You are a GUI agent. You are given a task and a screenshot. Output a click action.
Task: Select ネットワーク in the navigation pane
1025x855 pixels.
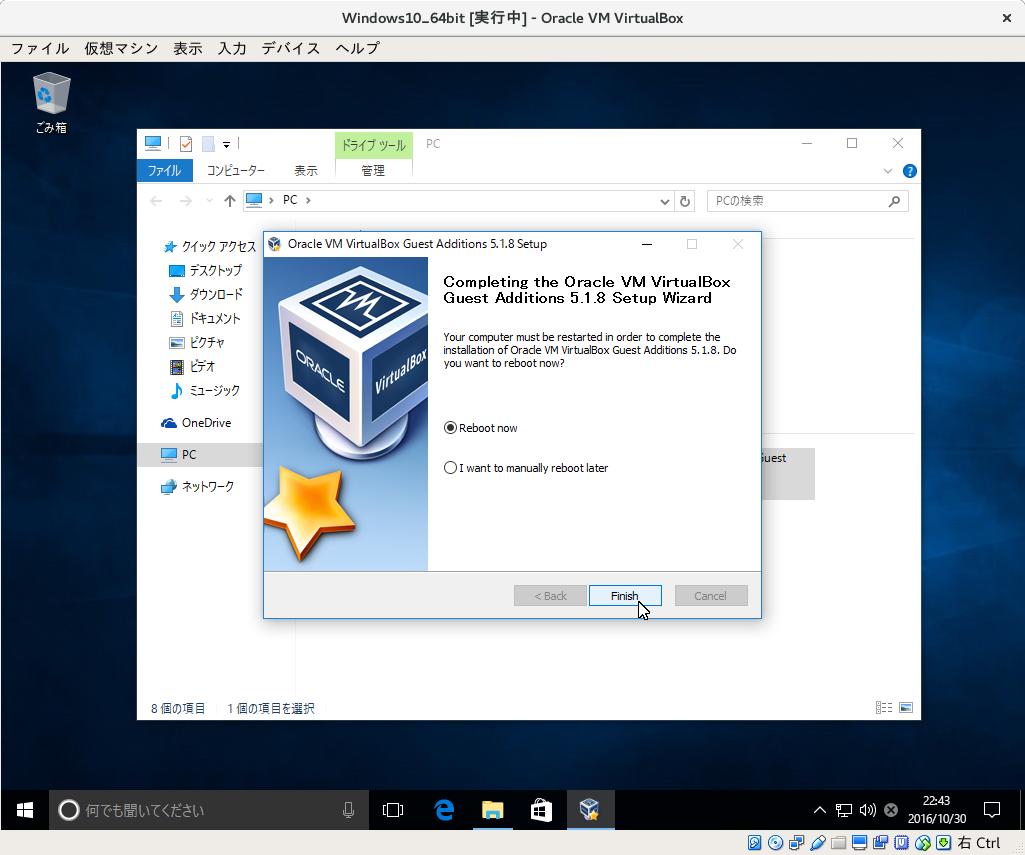click(197, 486)
